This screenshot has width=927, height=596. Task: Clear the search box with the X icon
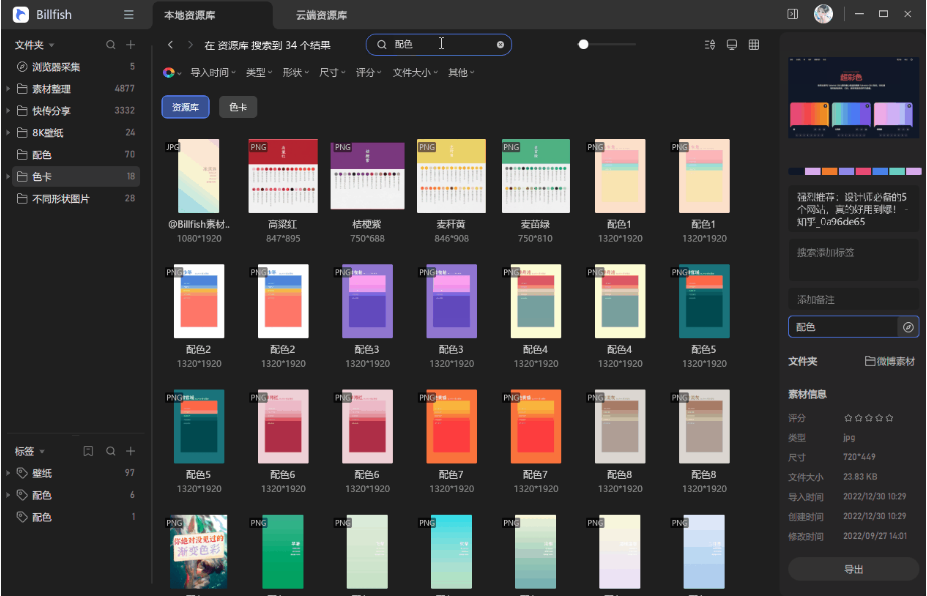[x=500, y=45]
